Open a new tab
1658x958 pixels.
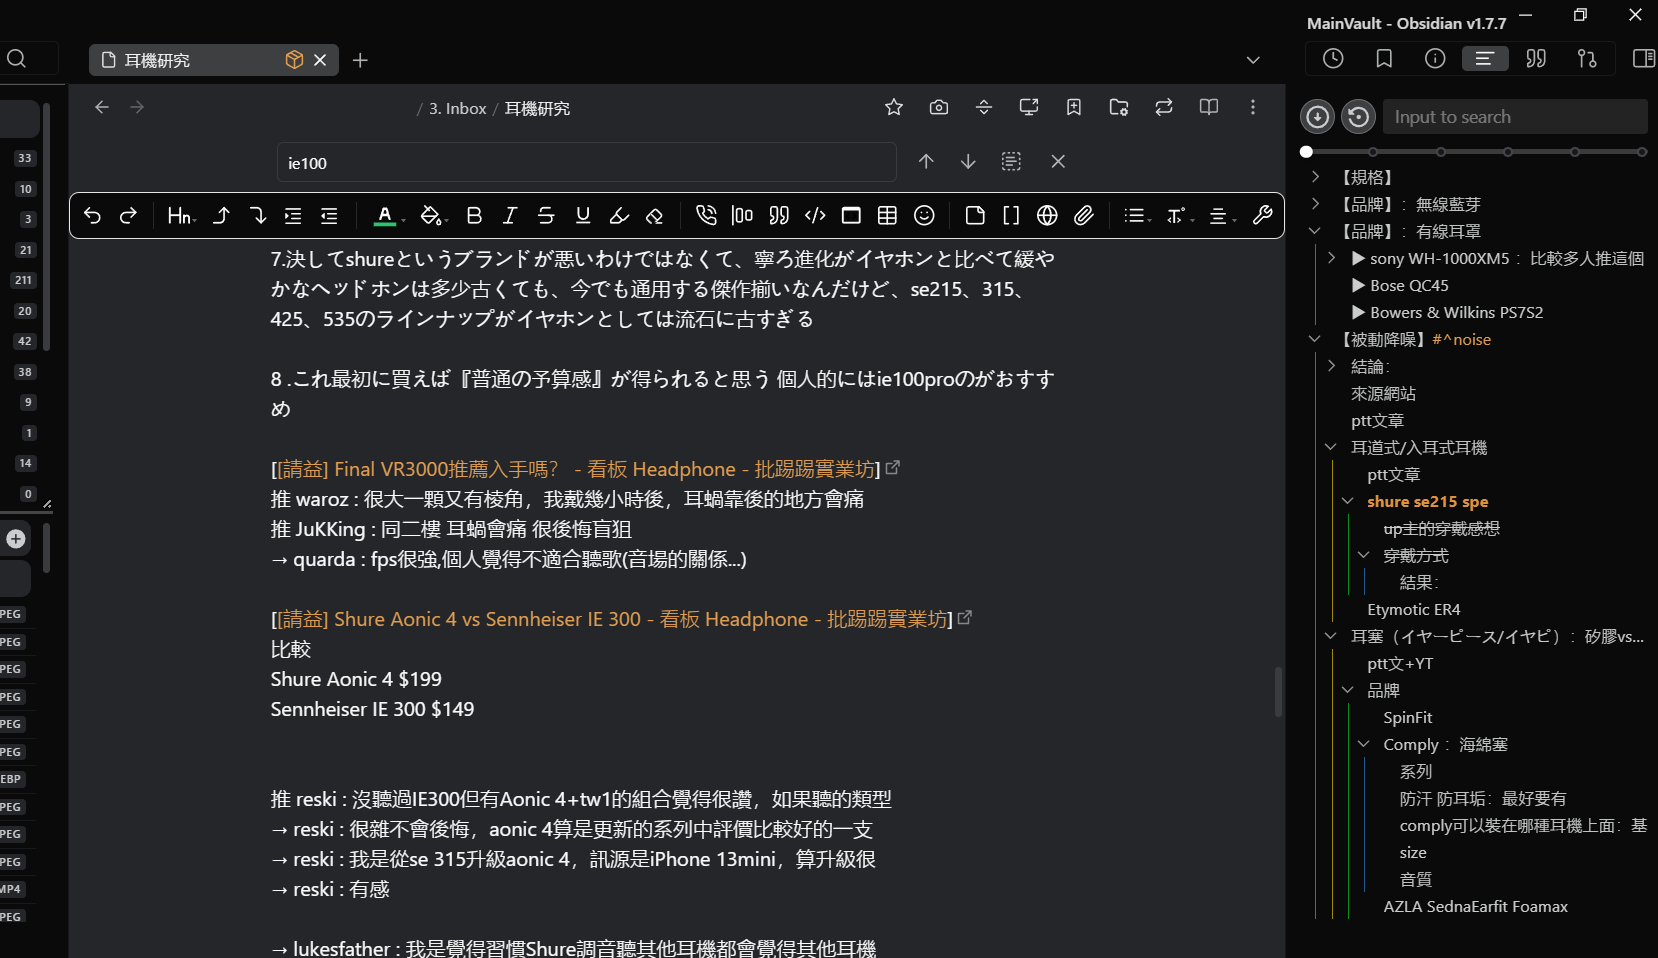[x=360, y=60]
